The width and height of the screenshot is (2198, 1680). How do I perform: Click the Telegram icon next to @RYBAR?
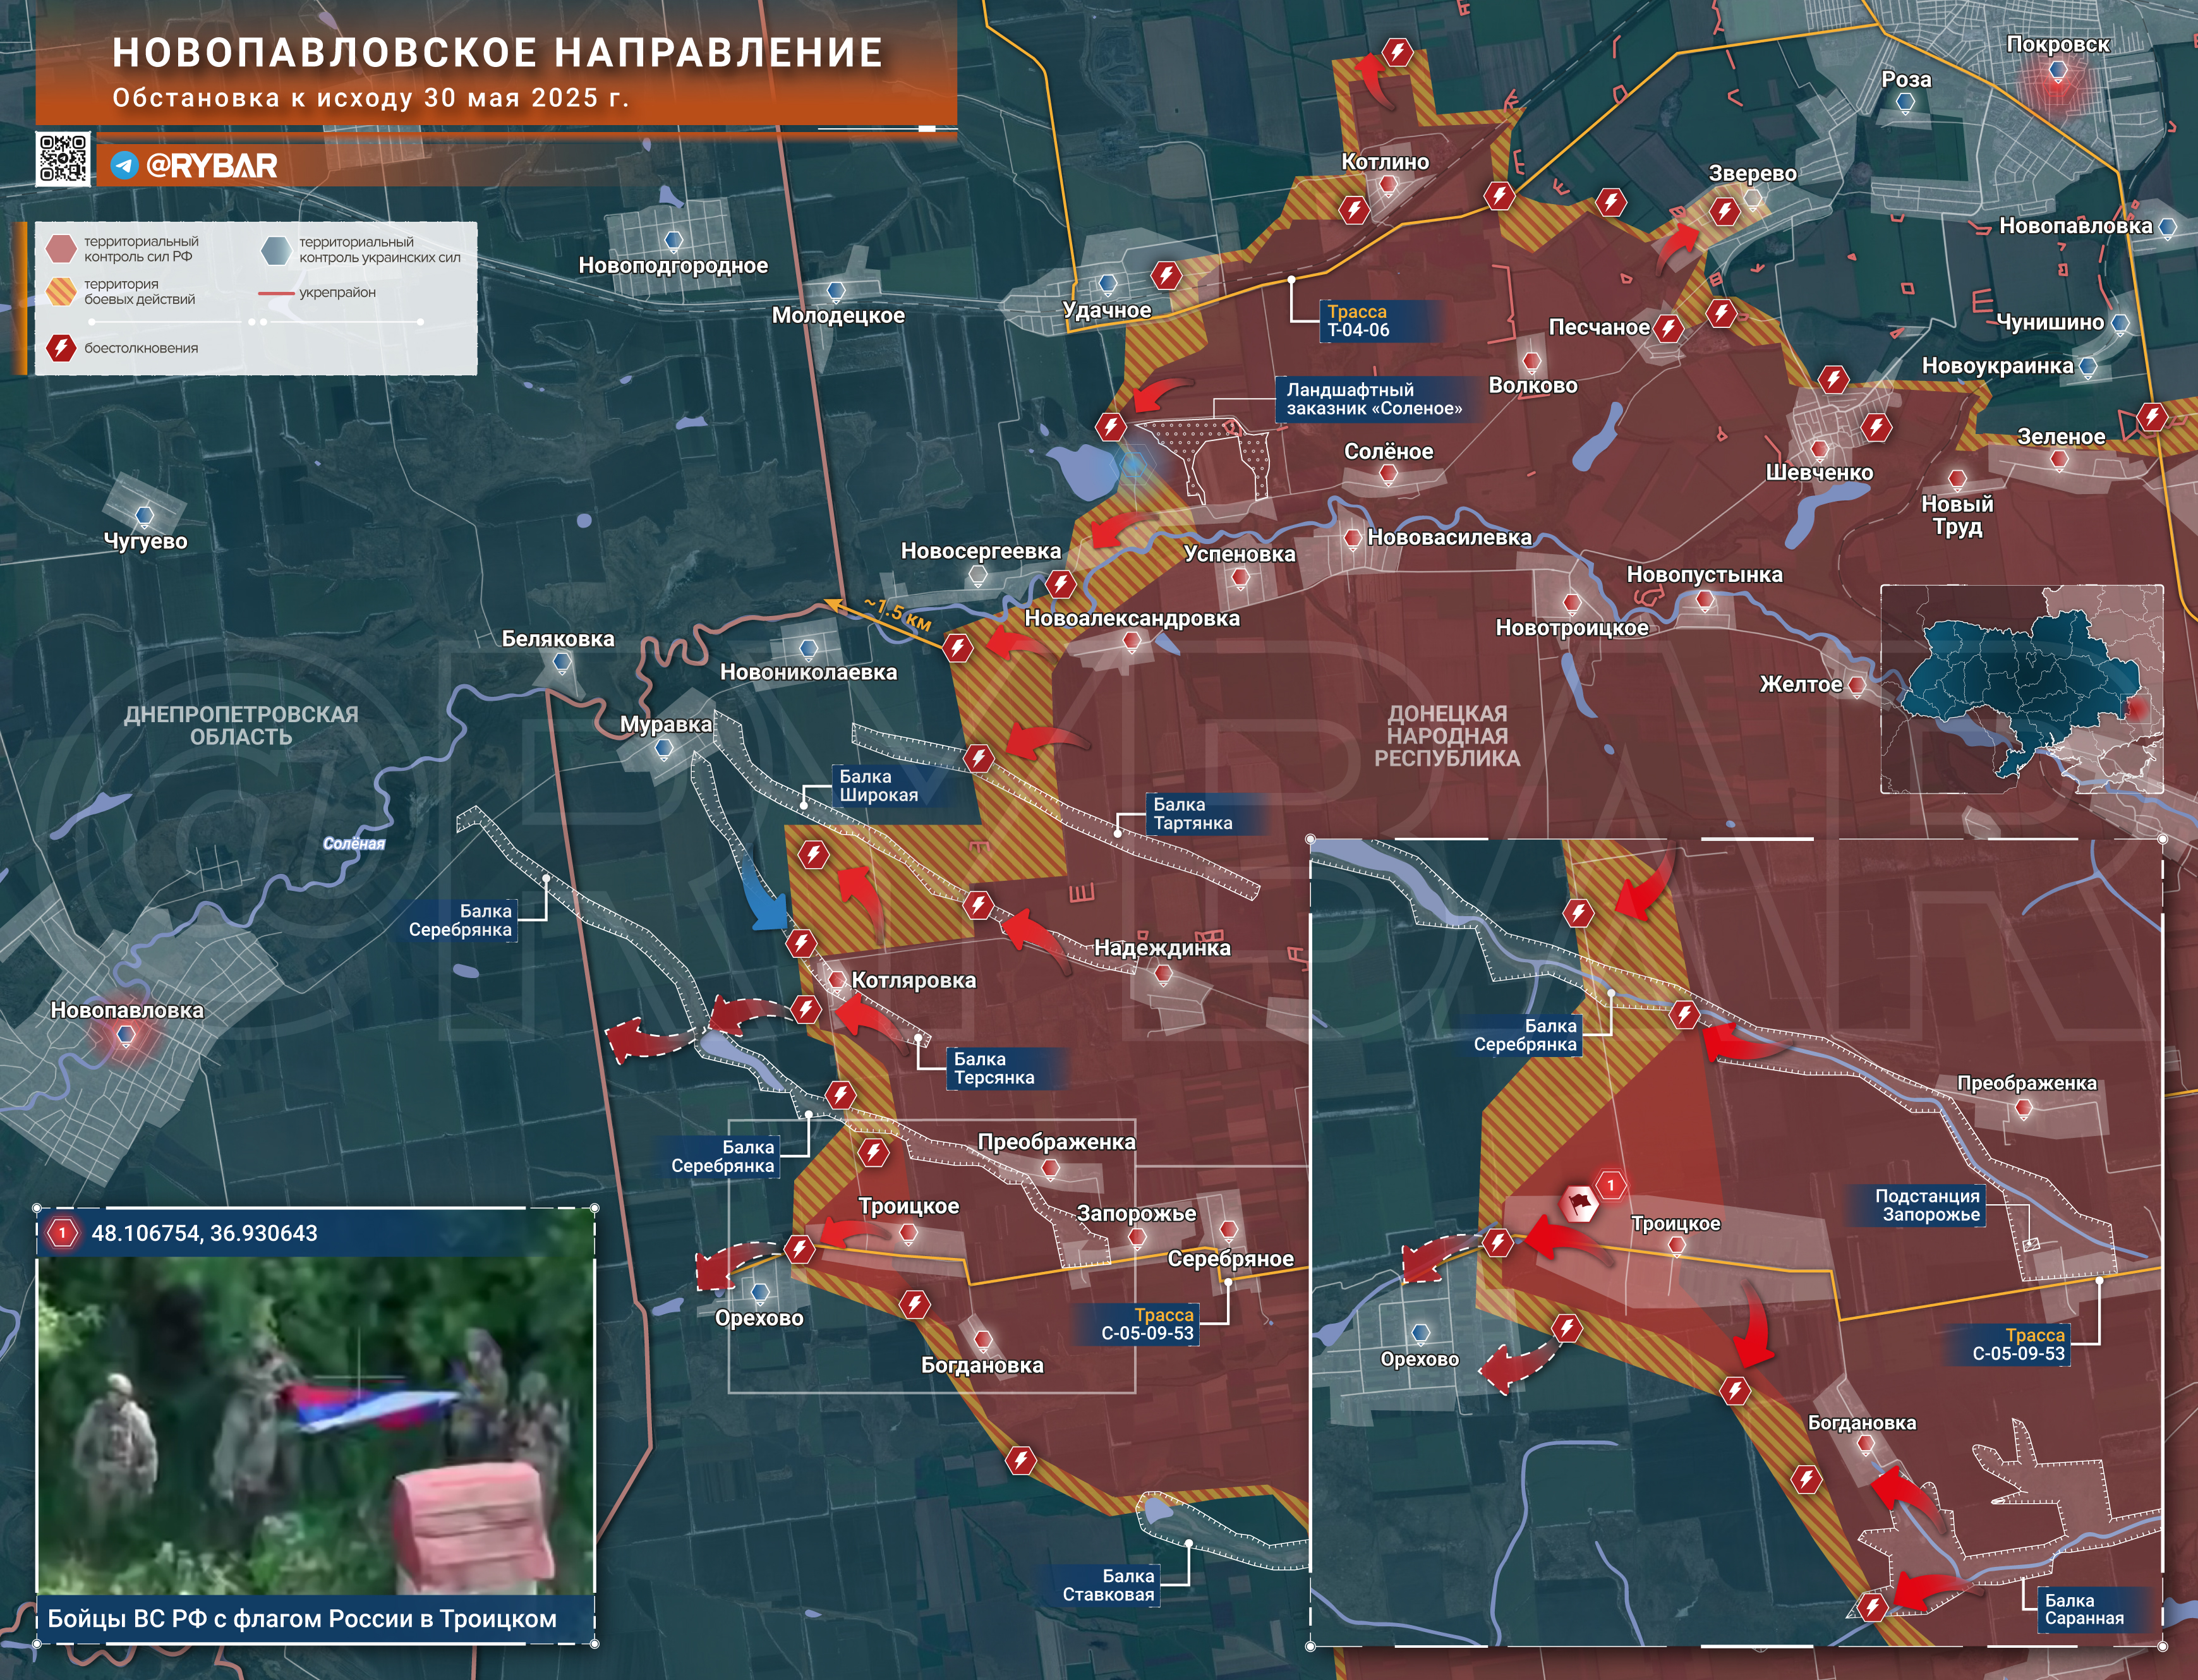pyautogui.click(x=124, y=165)
